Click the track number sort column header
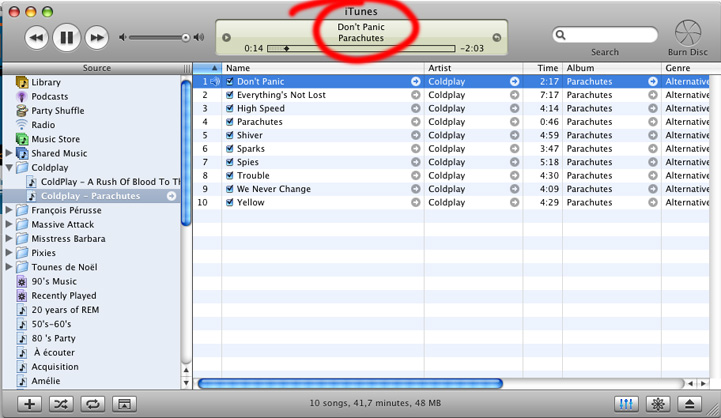The width and height of the screenshot is (721, 418). 207,68
